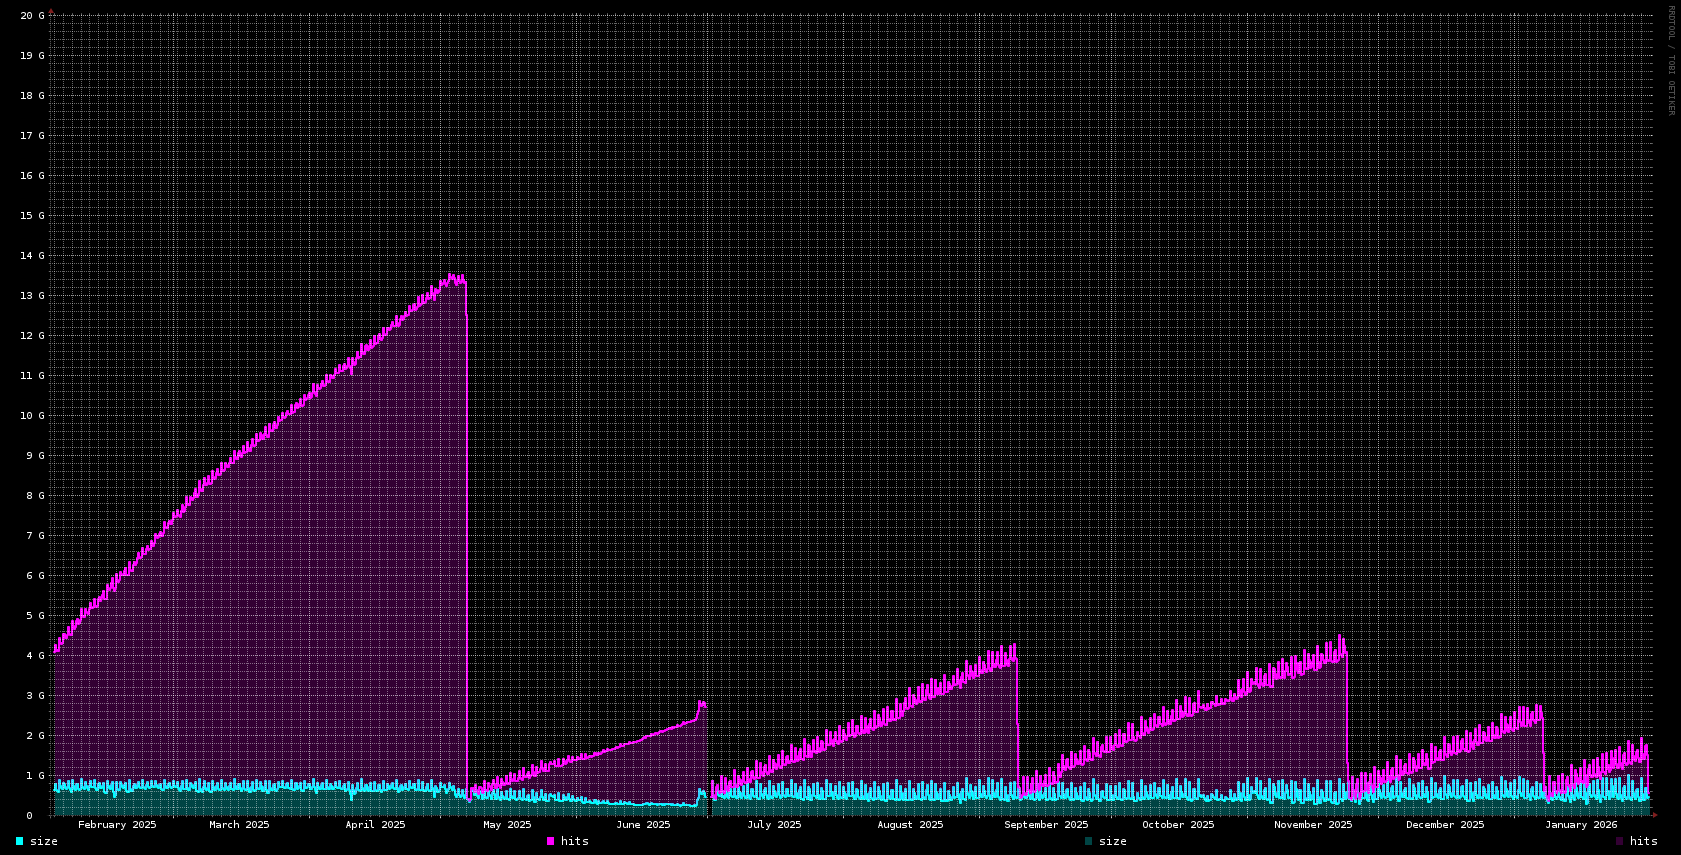Click the RRDTOOL / TOBI OETIKER watermark
The image size is (1681, 855).
(1670, 60)
